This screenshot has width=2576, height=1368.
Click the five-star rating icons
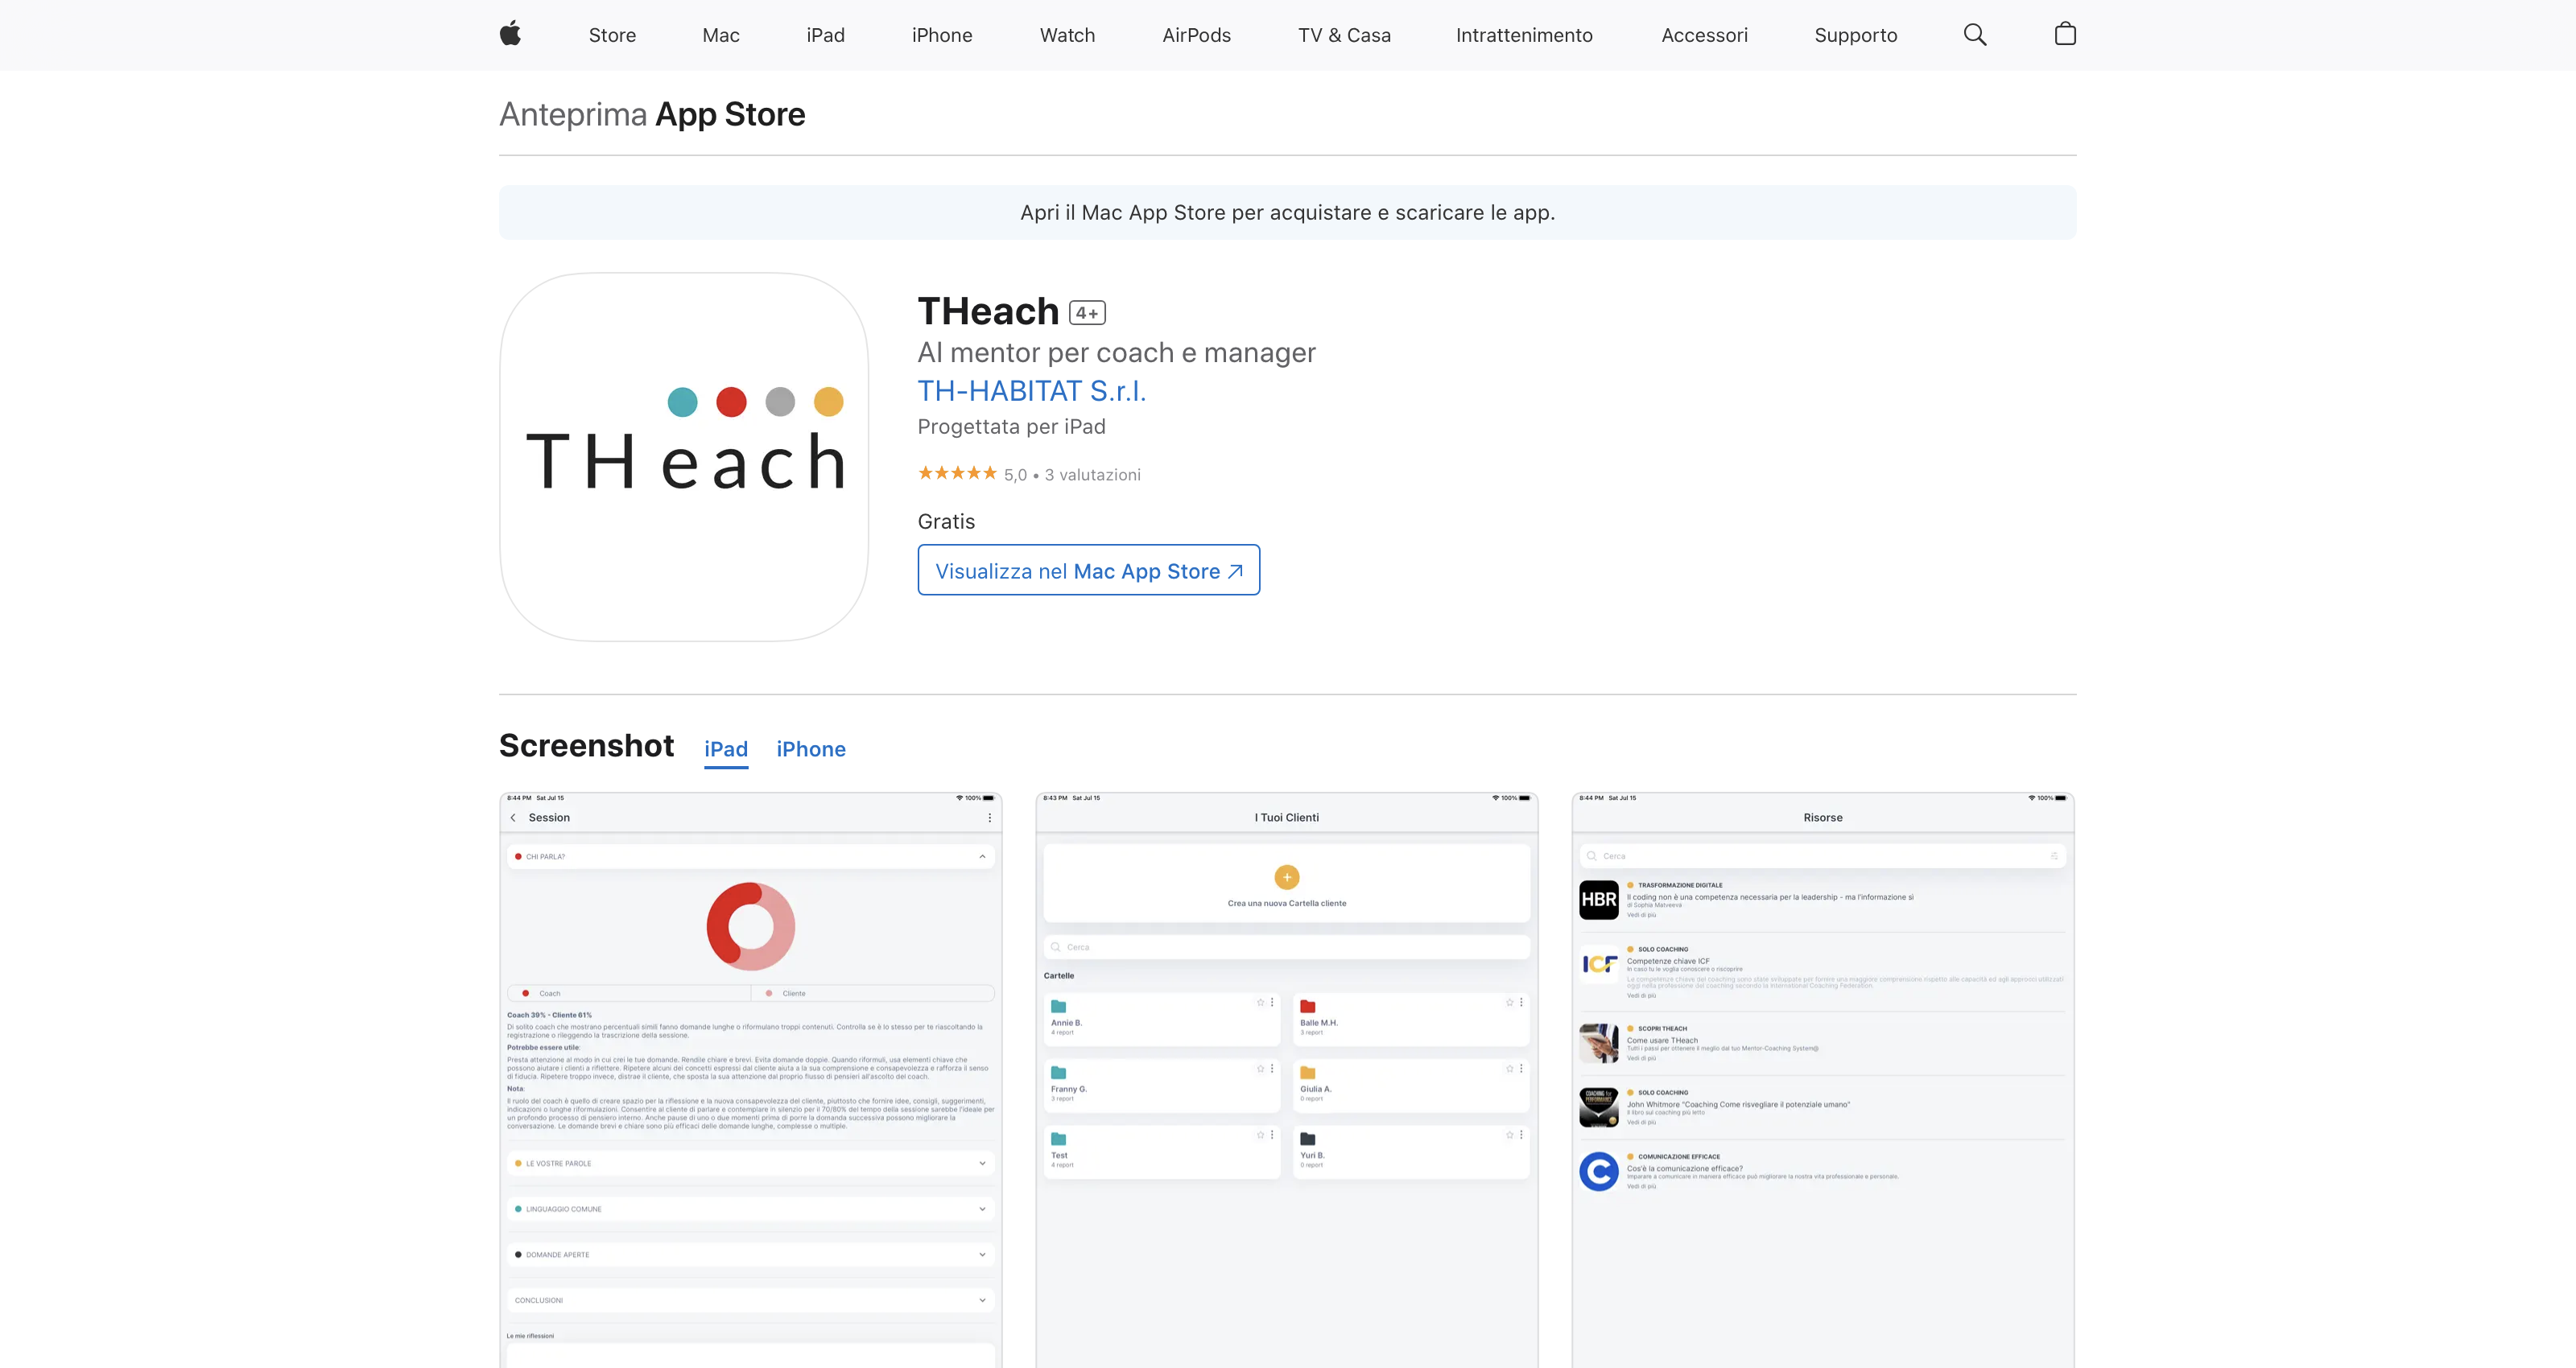[x=957, y=473]
